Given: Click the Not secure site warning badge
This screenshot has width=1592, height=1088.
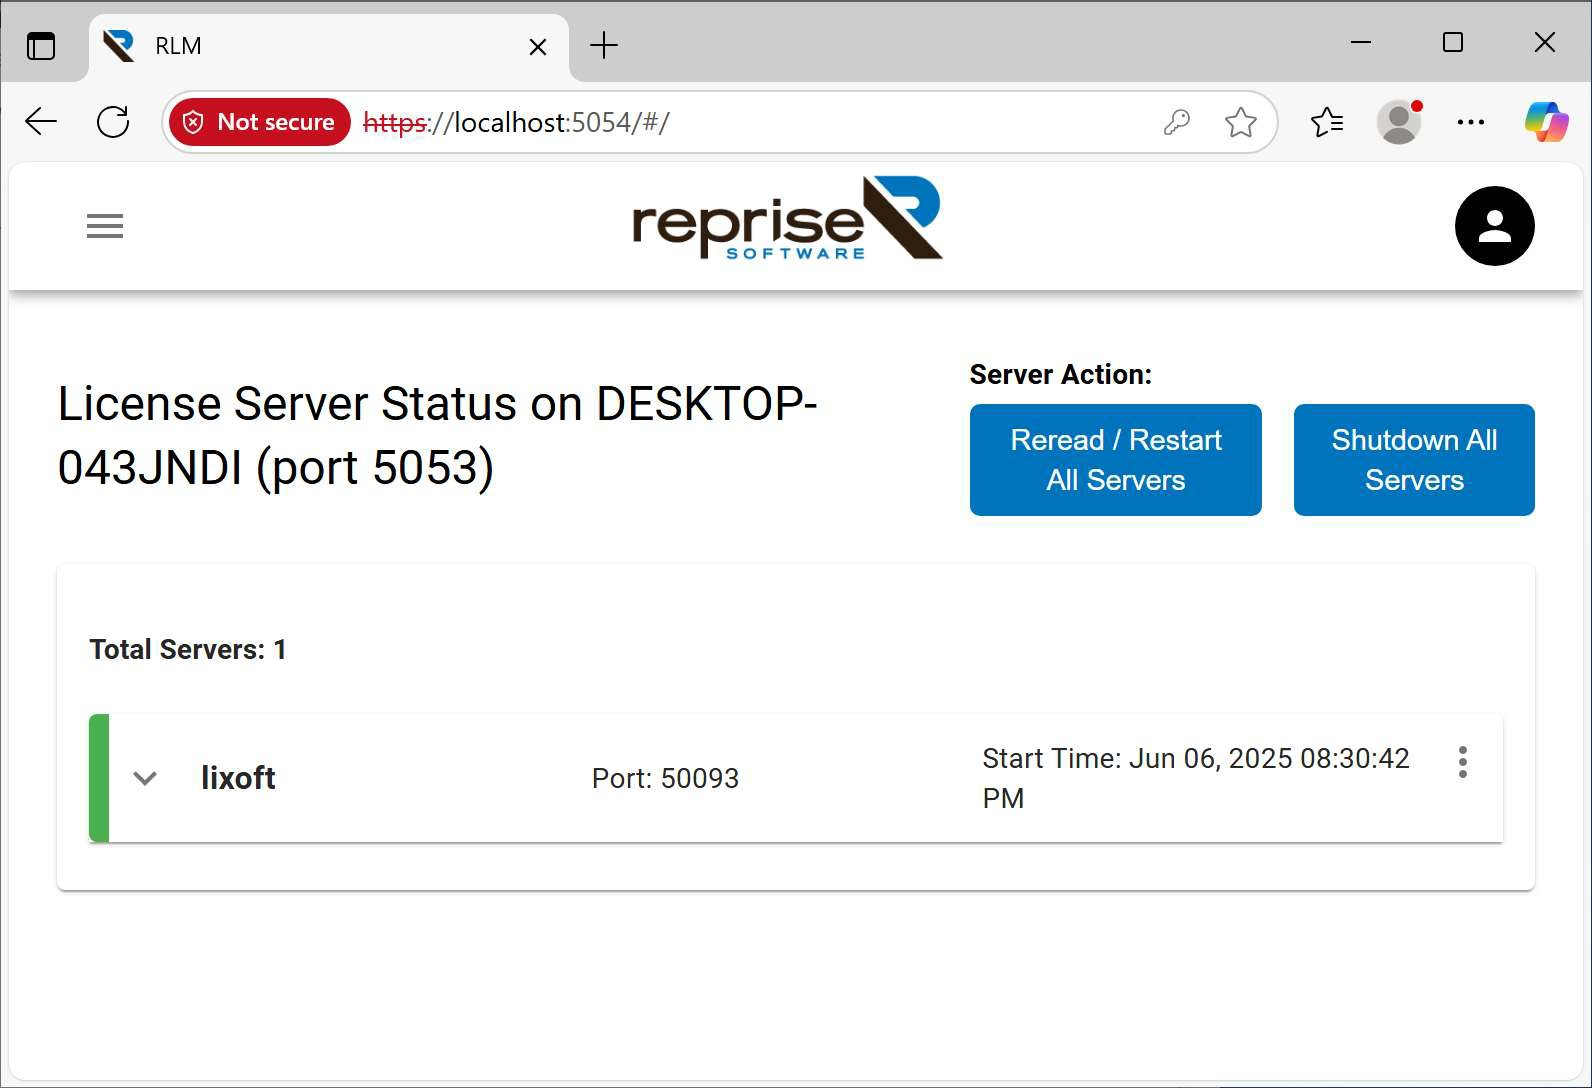Looking at the screenshot, I should coord(260,122).
